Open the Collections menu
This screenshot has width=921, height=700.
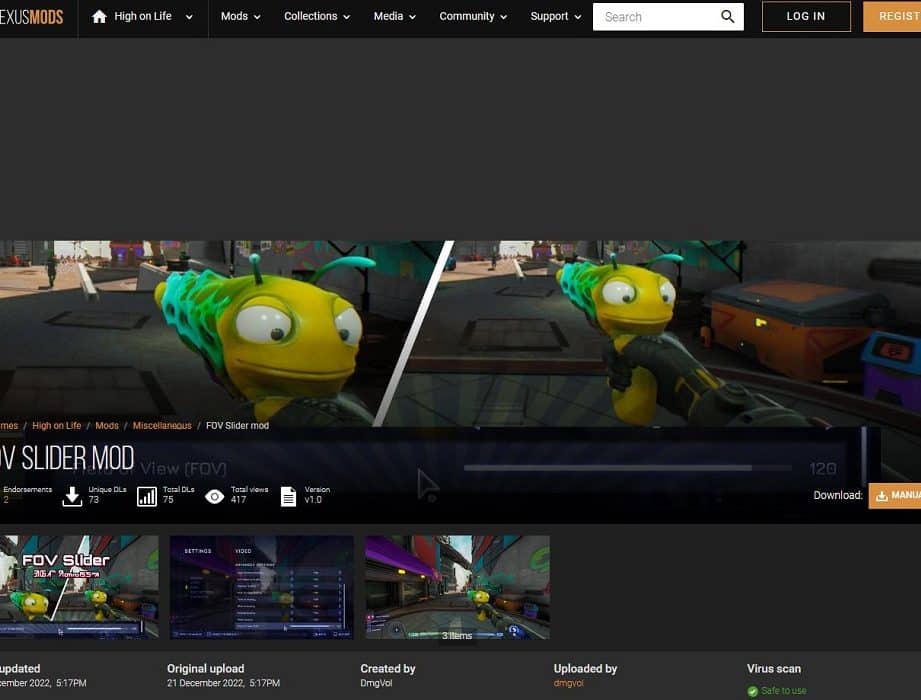(x=317, y=16)
